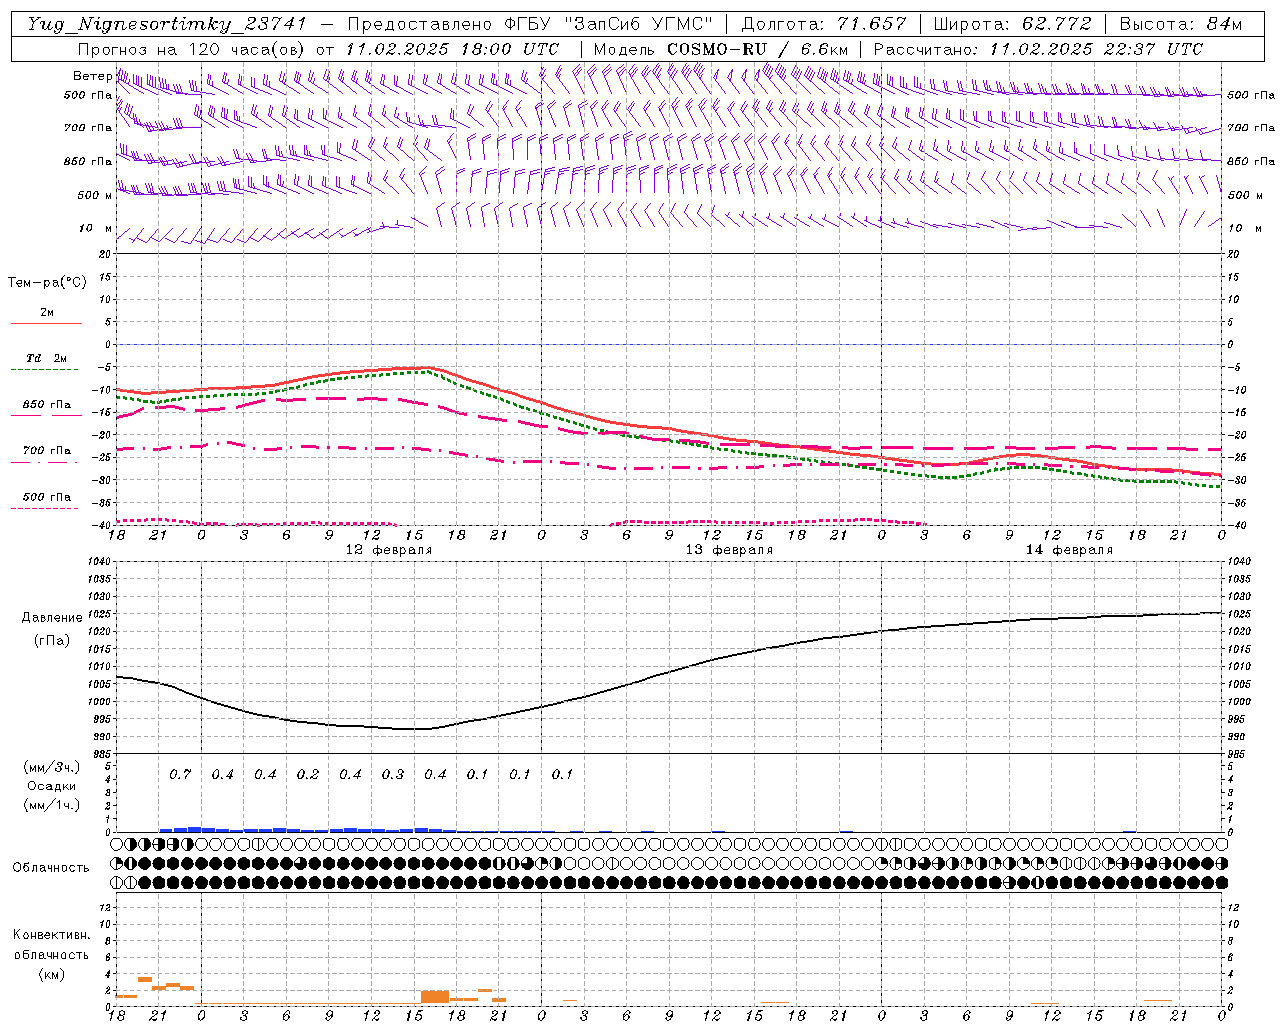Image resolution: width=1280 pixels, height=1024 pixels.
Task: Jump to the 13 февраля date label
Action: 729,550
